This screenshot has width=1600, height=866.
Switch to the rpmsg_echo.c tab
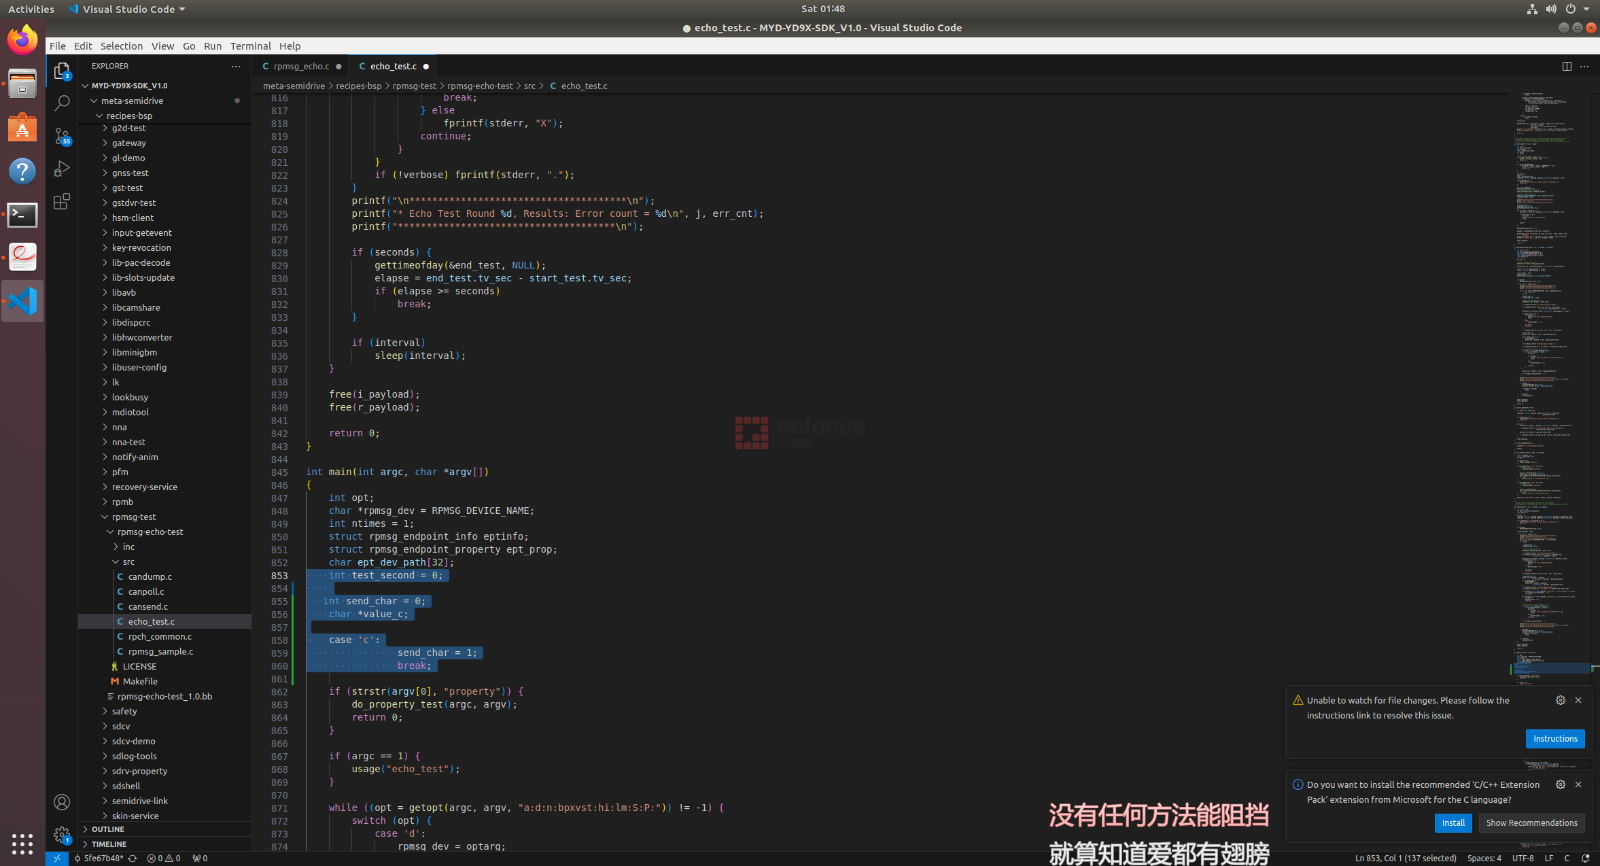[300, 67]
